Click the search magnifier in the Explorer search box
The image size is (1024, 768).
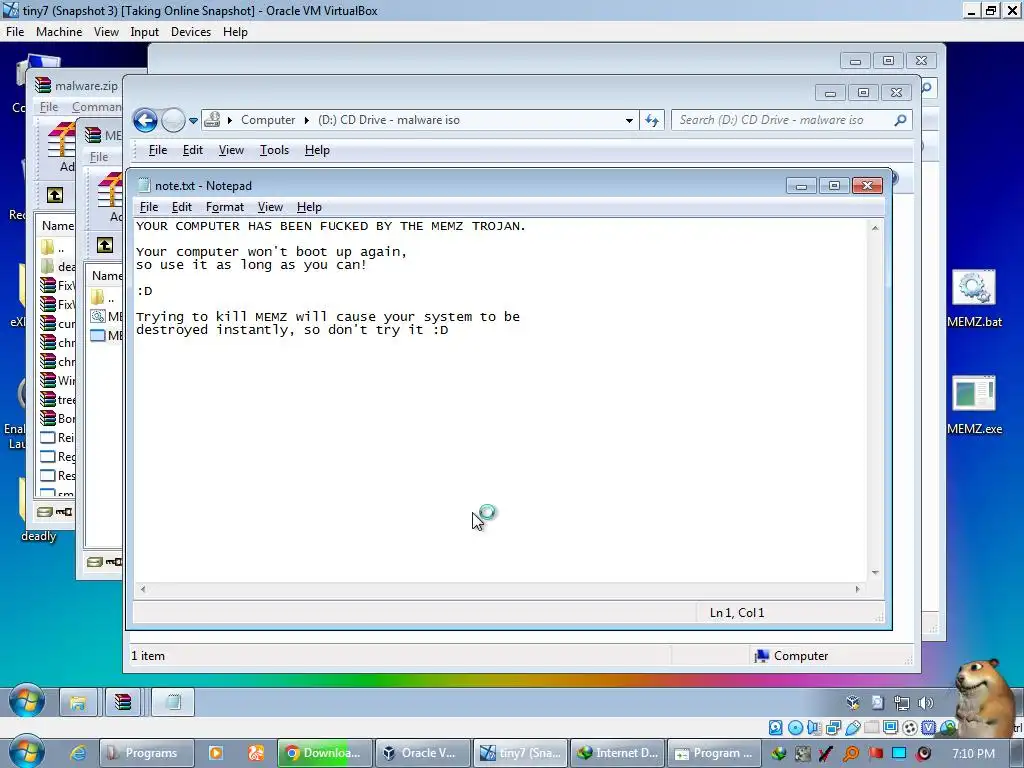(x=900, y=120)
